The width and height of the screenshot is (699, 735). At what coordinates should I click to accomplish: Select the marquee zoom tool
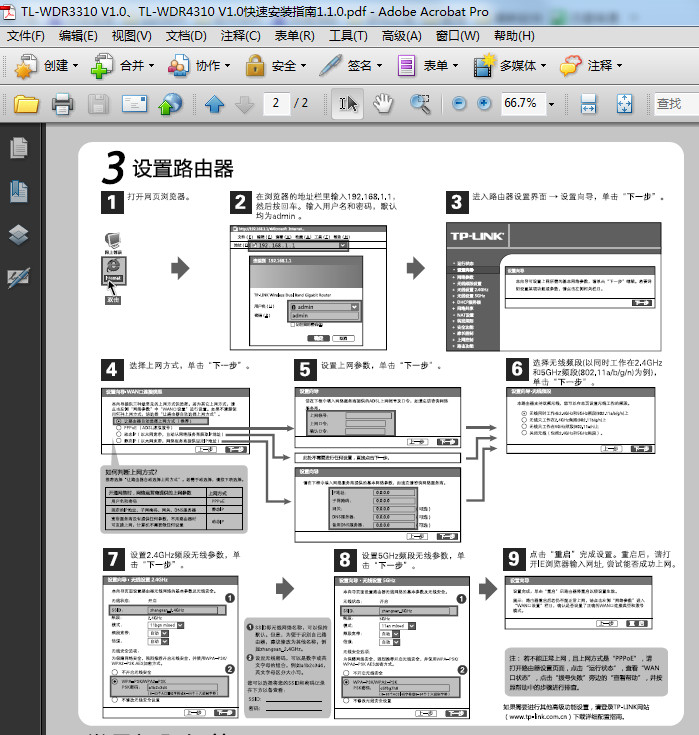pos(421,104)
